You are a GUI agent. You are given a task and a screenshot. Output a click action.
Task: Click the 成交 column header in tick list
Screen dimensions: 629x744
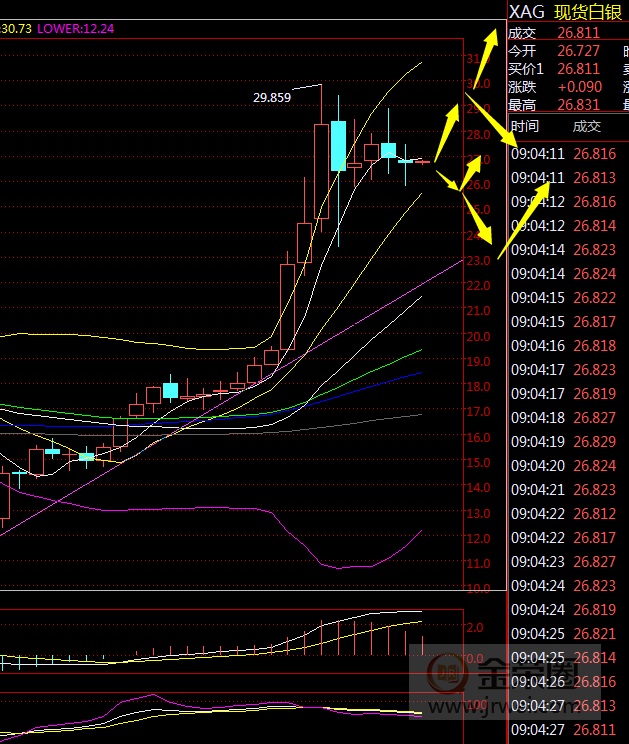pyautogui.click(x=587, y=126)
